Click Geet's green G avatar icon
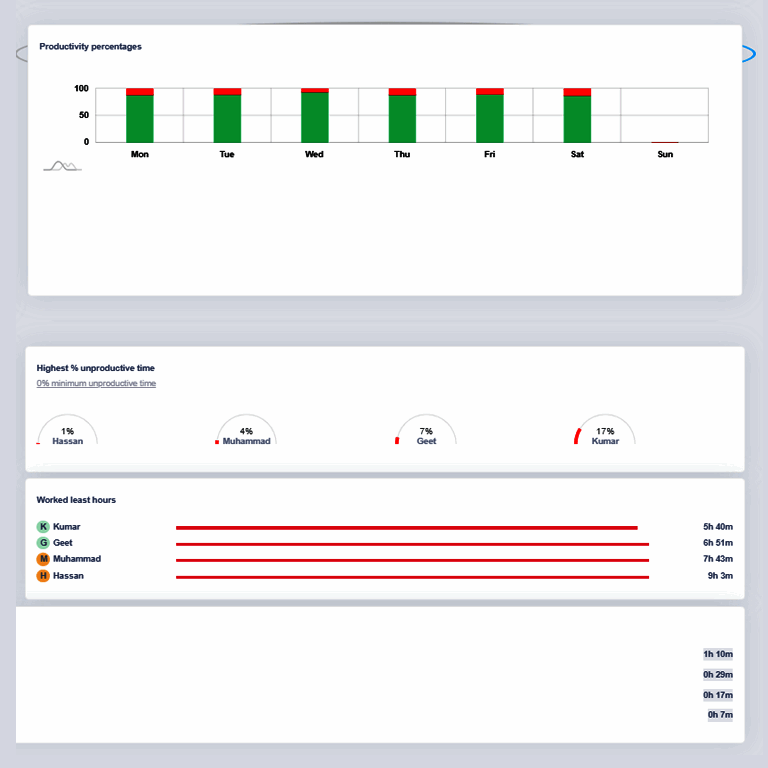768x768 pixels. [x=43, y=543]
